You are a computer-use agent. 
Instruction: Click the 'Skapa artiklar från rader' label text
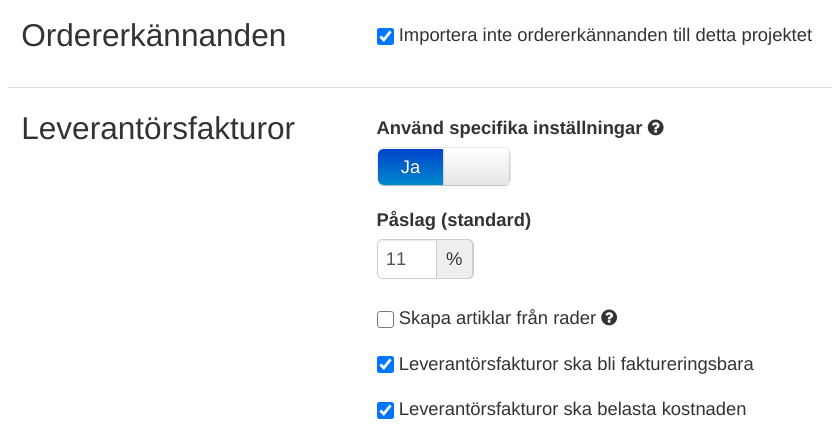[497, 319]
